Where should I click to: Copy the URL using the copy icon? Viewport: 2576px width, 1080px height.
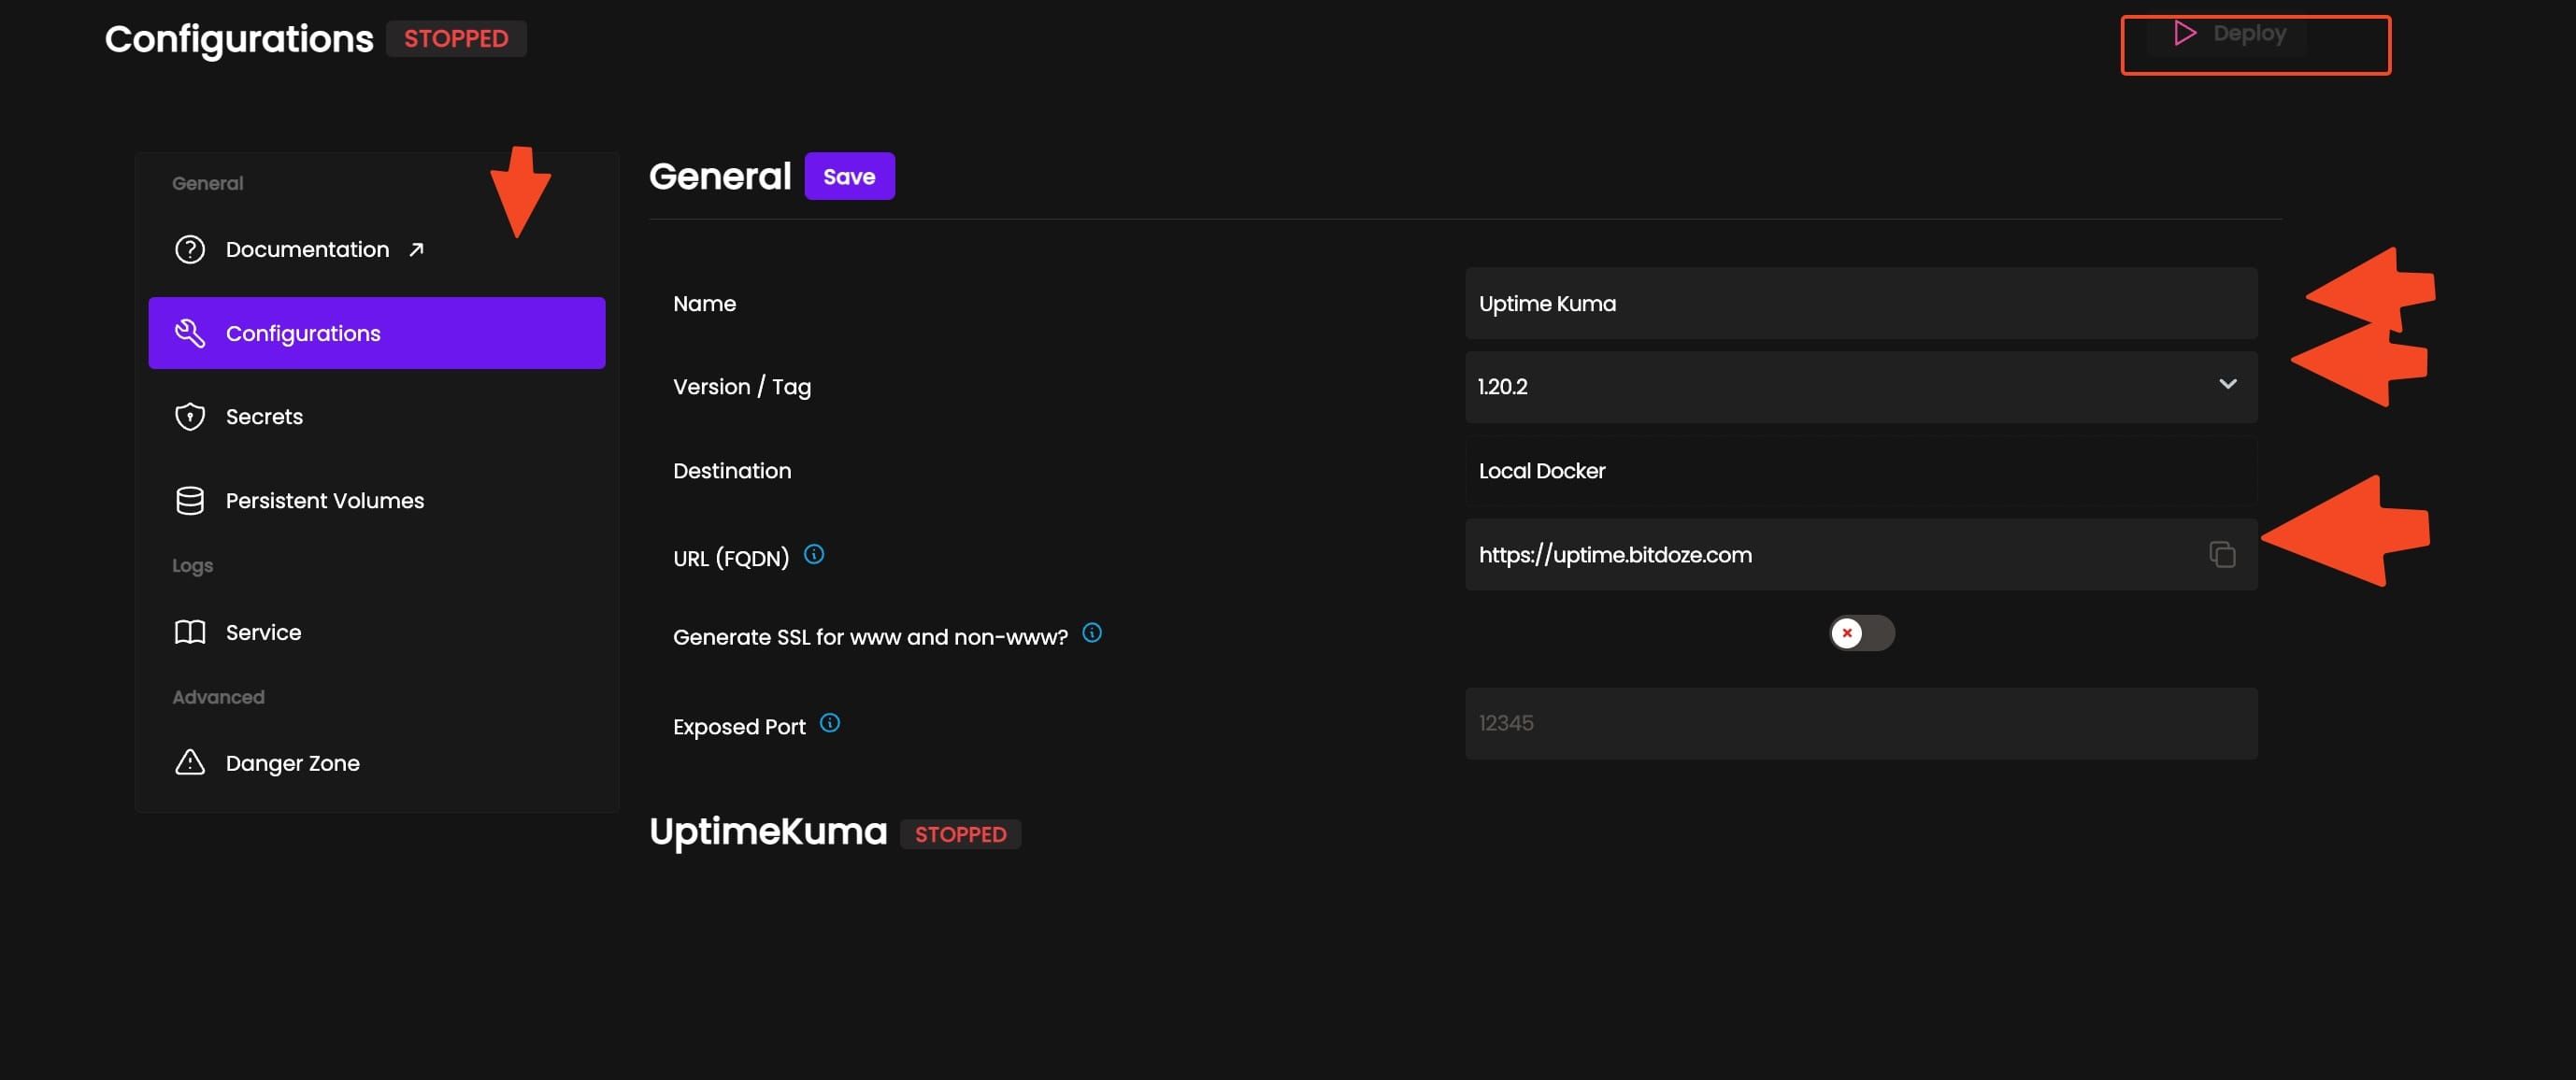point(2222,554)
